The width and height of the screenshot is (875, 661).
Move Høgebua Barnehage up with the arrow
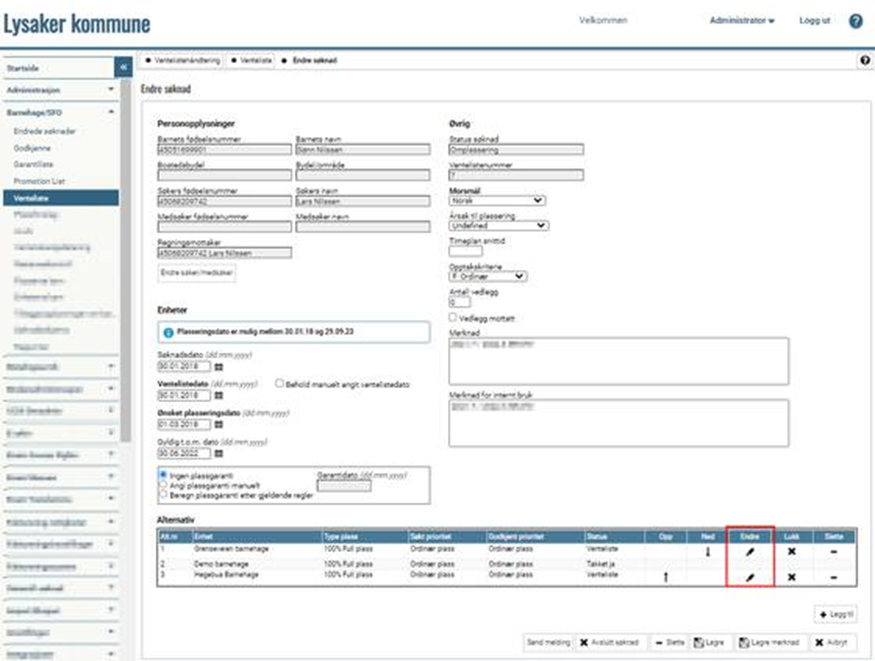coord(665,578)
